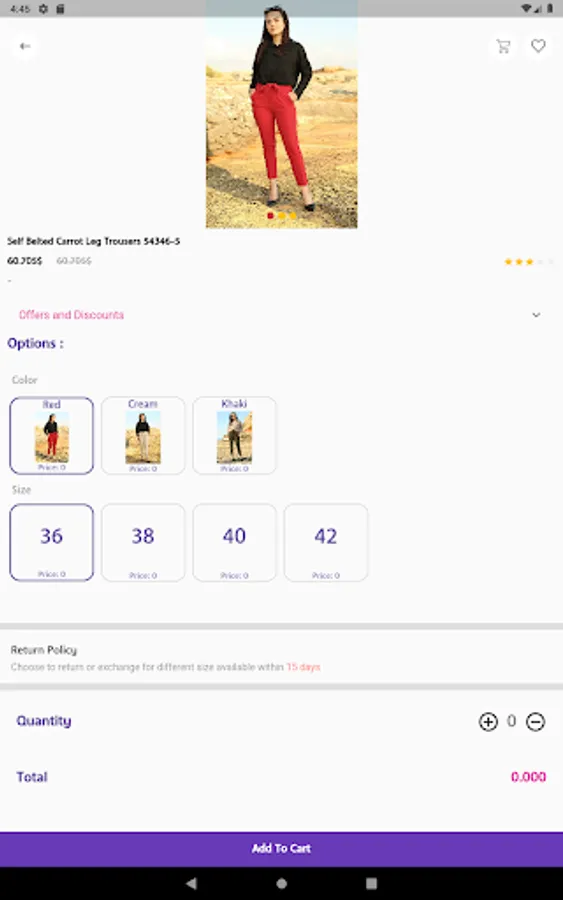View the main product photo

pos(281,115)
